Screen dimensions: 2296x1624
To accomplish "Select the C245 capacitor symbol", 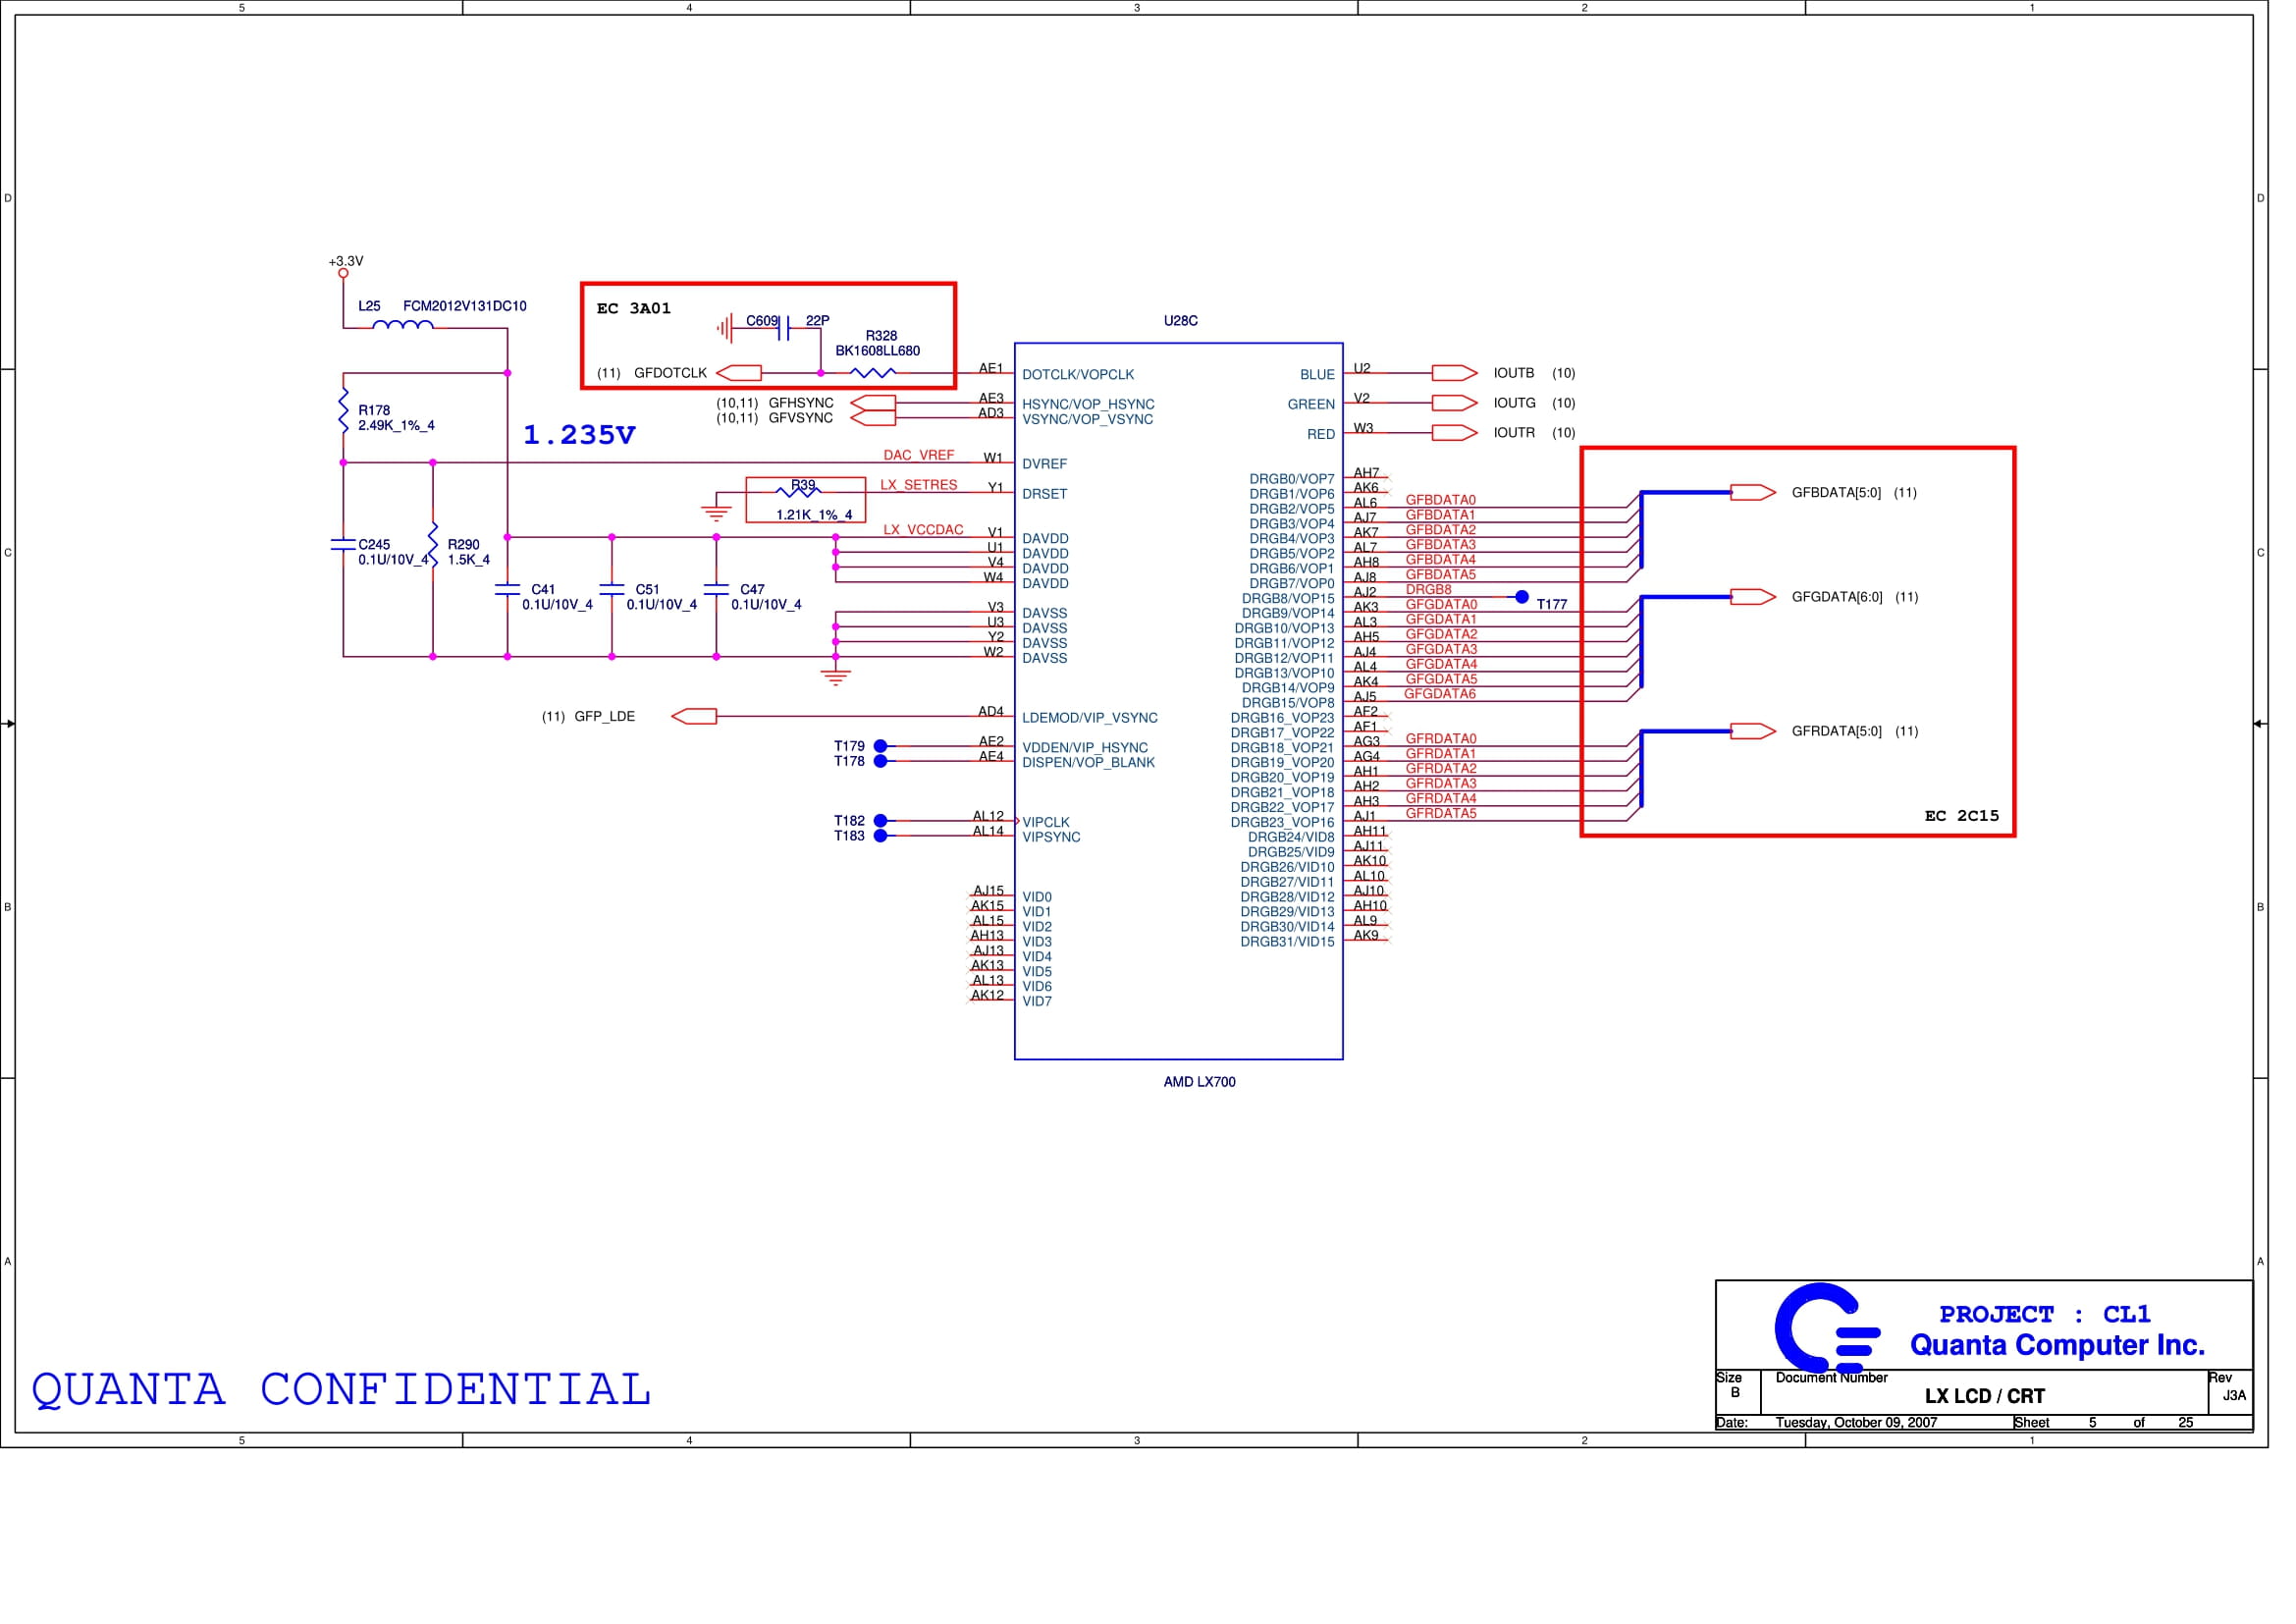I will [343, 545].
